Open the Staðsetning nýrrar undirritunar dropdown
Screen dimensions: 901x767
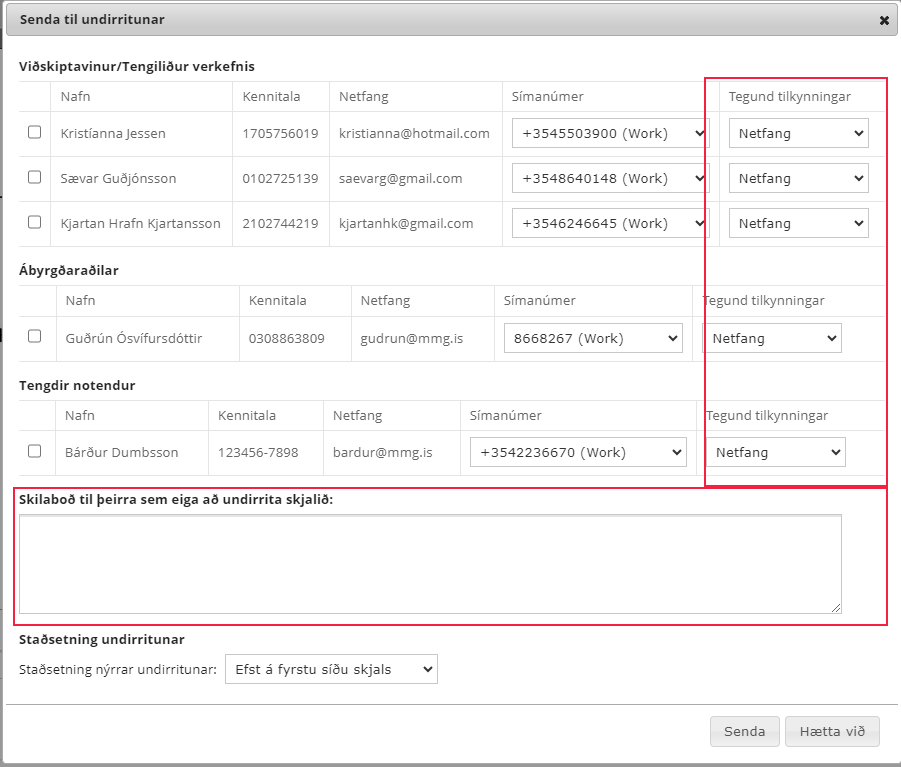pos(330,669)
